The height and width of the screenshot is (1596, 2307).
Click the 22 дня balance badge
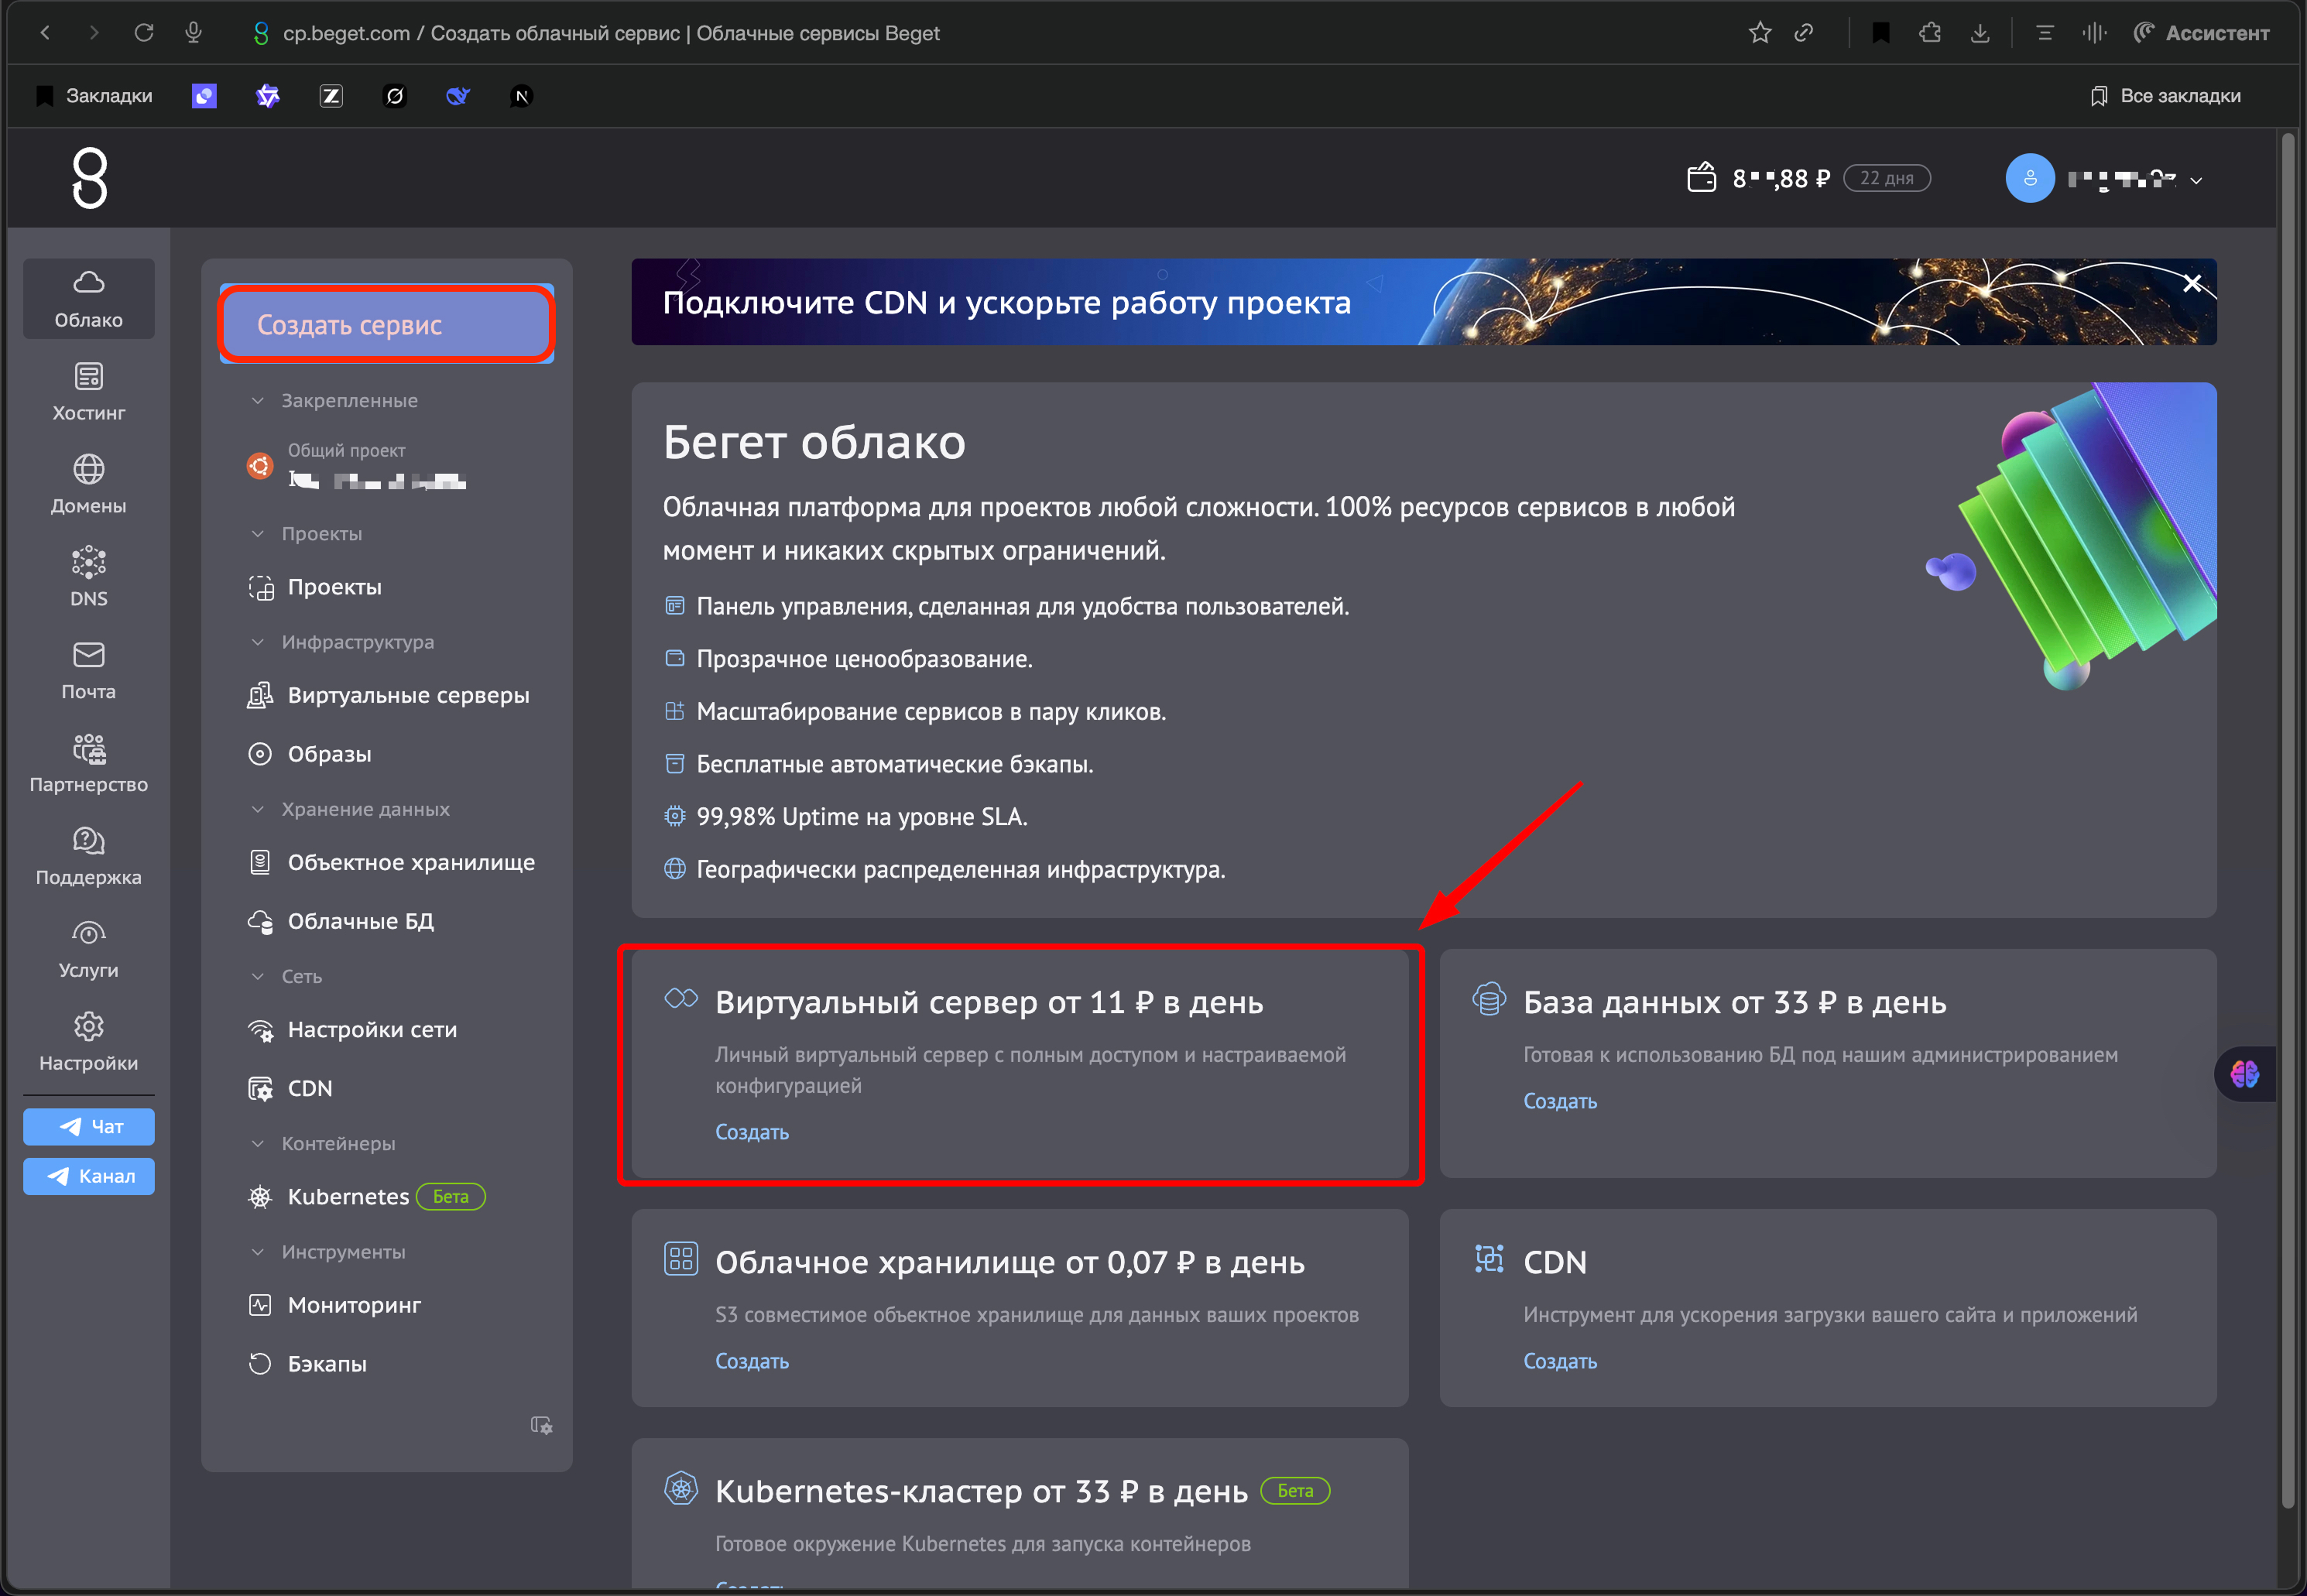(x=1887, y=178)
